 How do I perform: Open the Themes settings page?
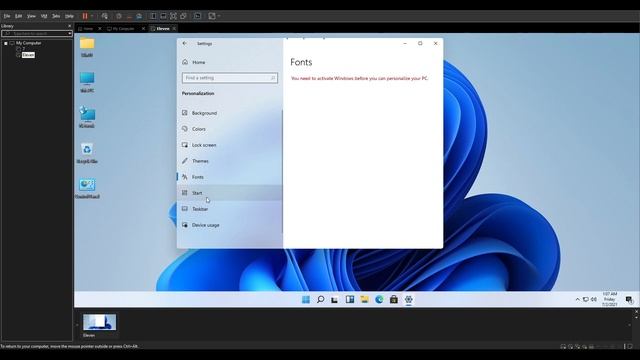229,161
